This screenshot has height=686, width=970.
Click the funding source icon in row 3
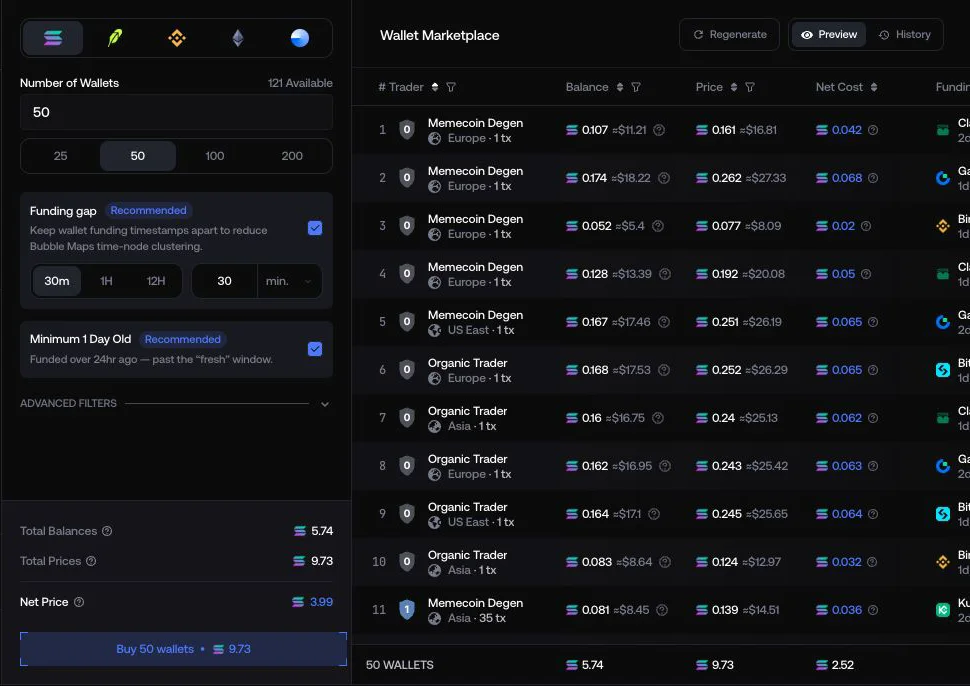tap(943, 226)
